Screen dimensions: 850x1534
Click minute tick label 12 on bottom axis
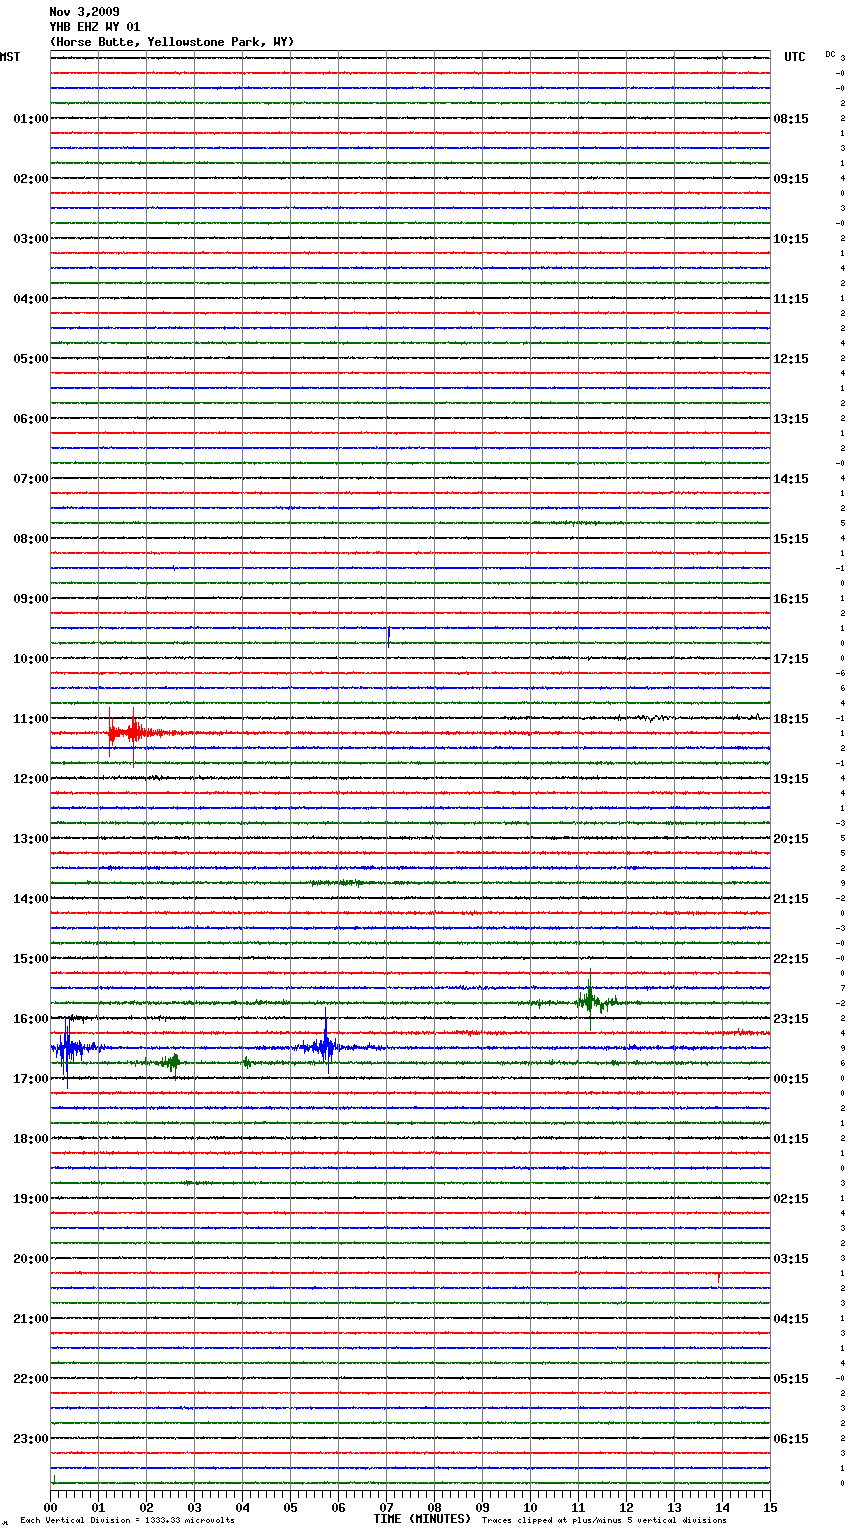(626, 1507)
